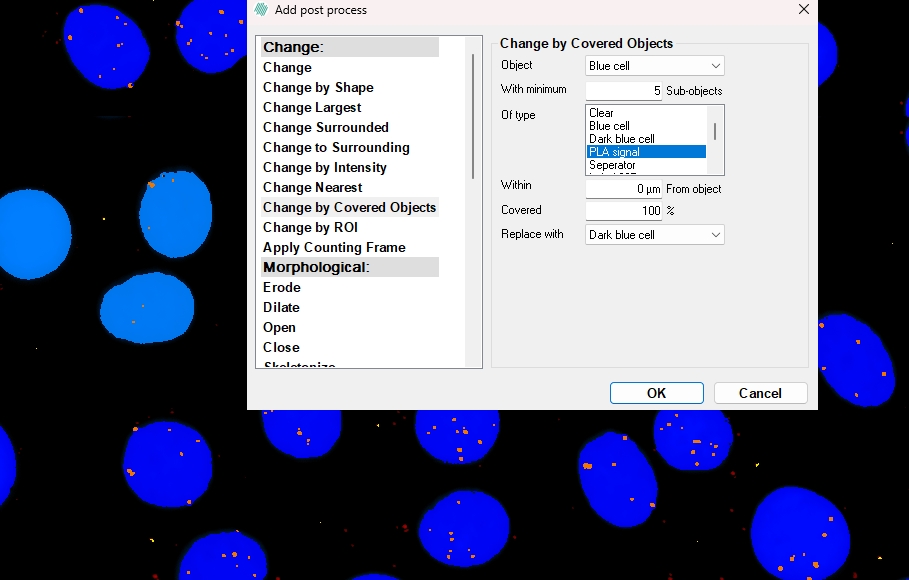Select Clear in the Of type list
909x580 pixels.
[646, 113]
